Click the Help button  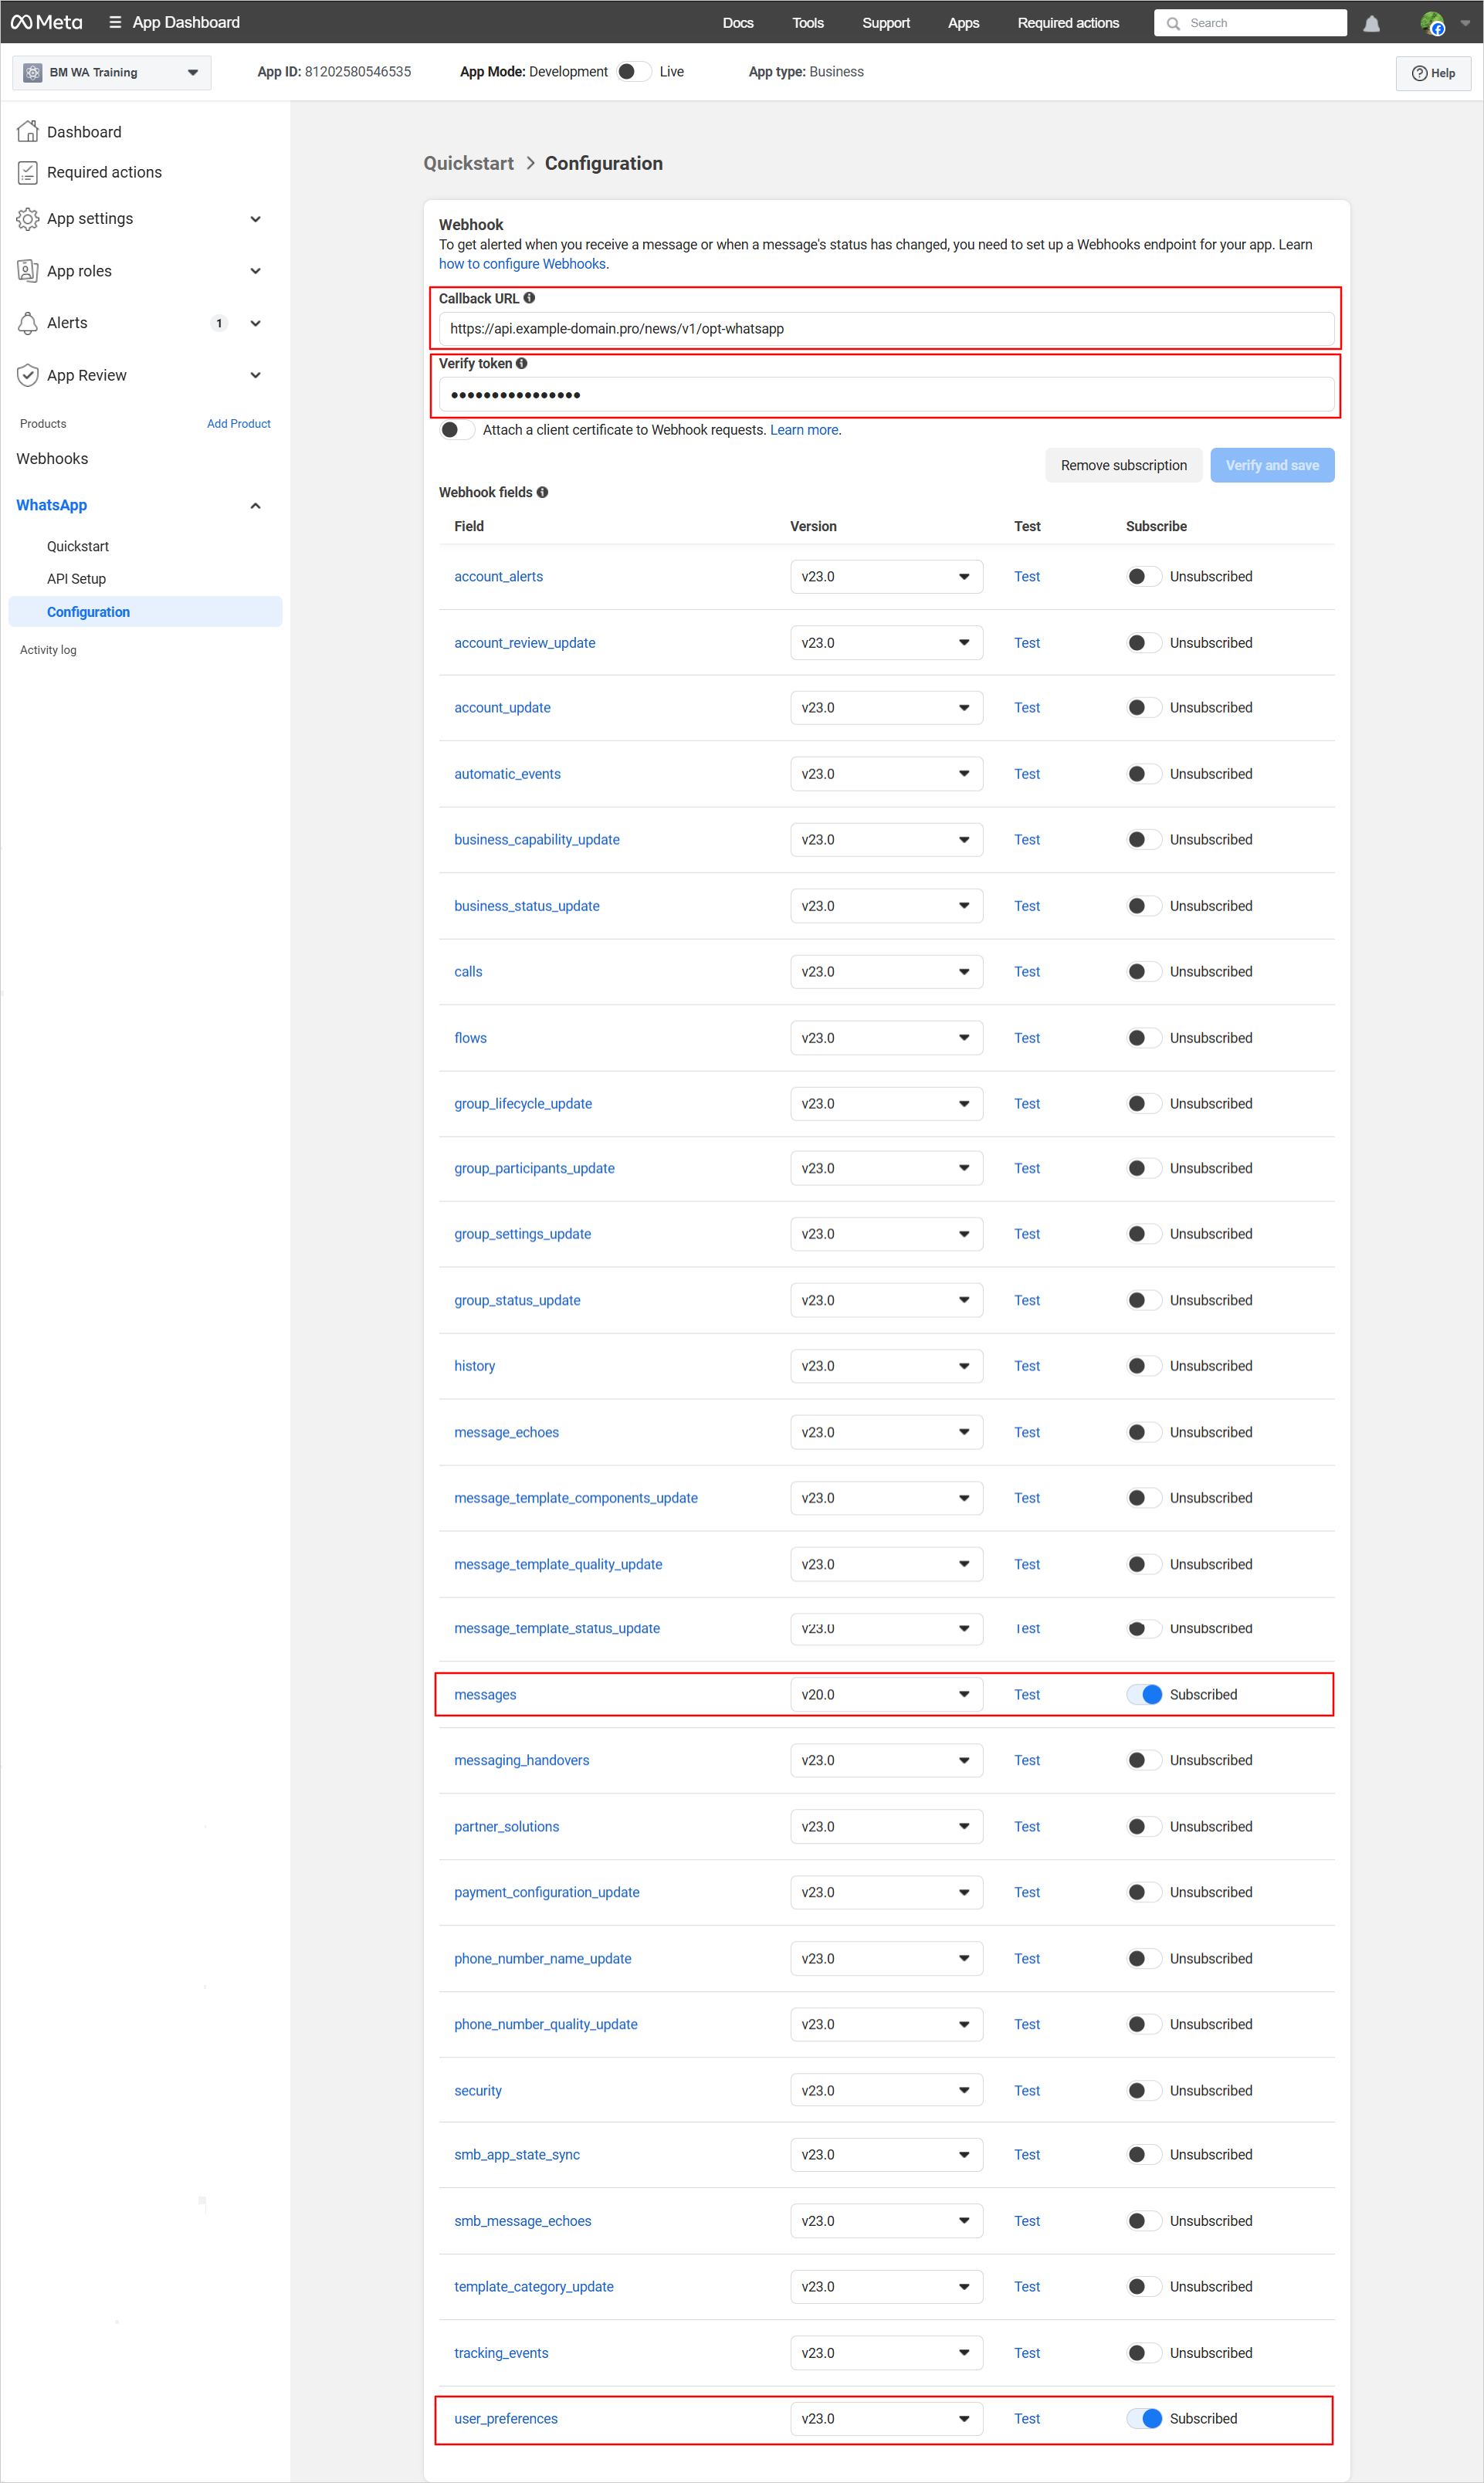pyautogui.click(x=1433, y=73)
